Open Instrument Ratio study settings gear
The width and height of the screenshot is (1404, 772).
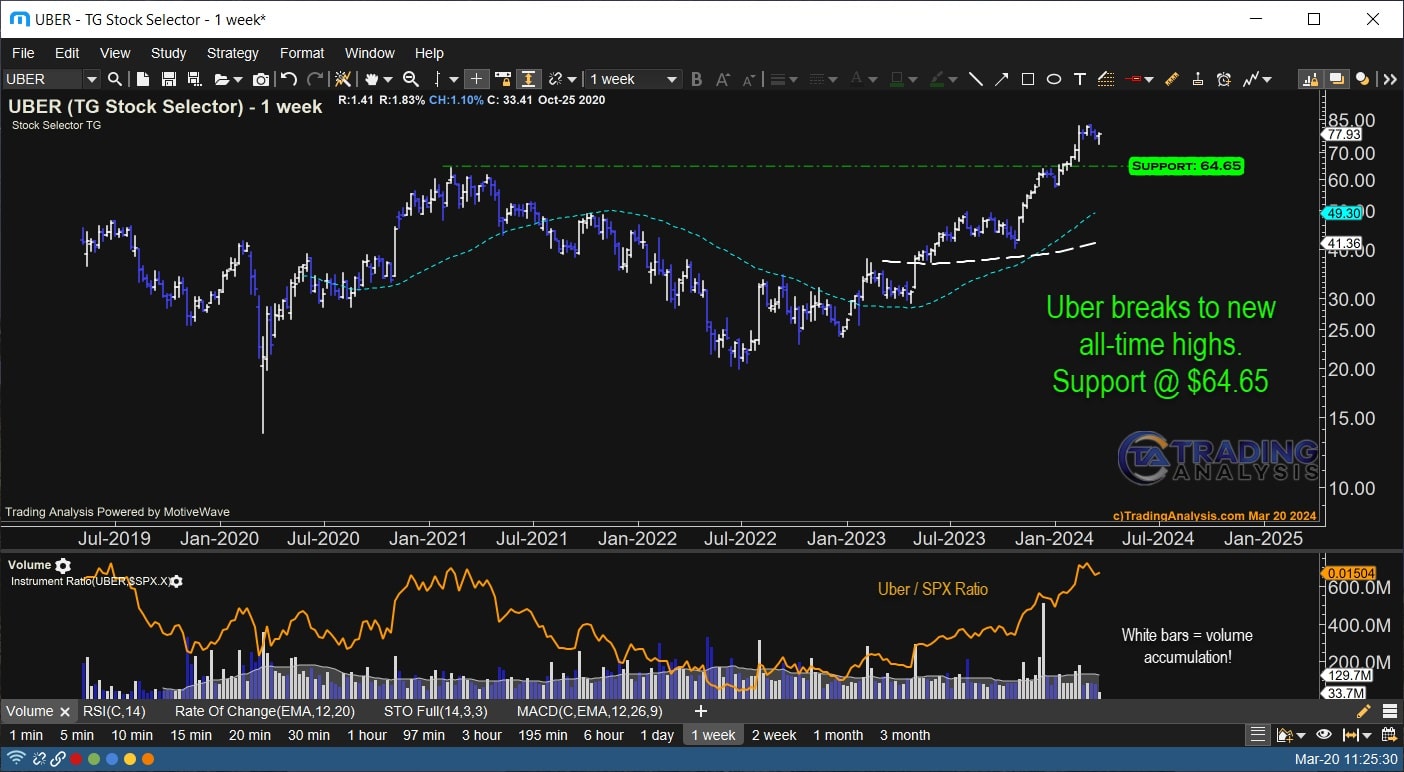click(176, 581)
